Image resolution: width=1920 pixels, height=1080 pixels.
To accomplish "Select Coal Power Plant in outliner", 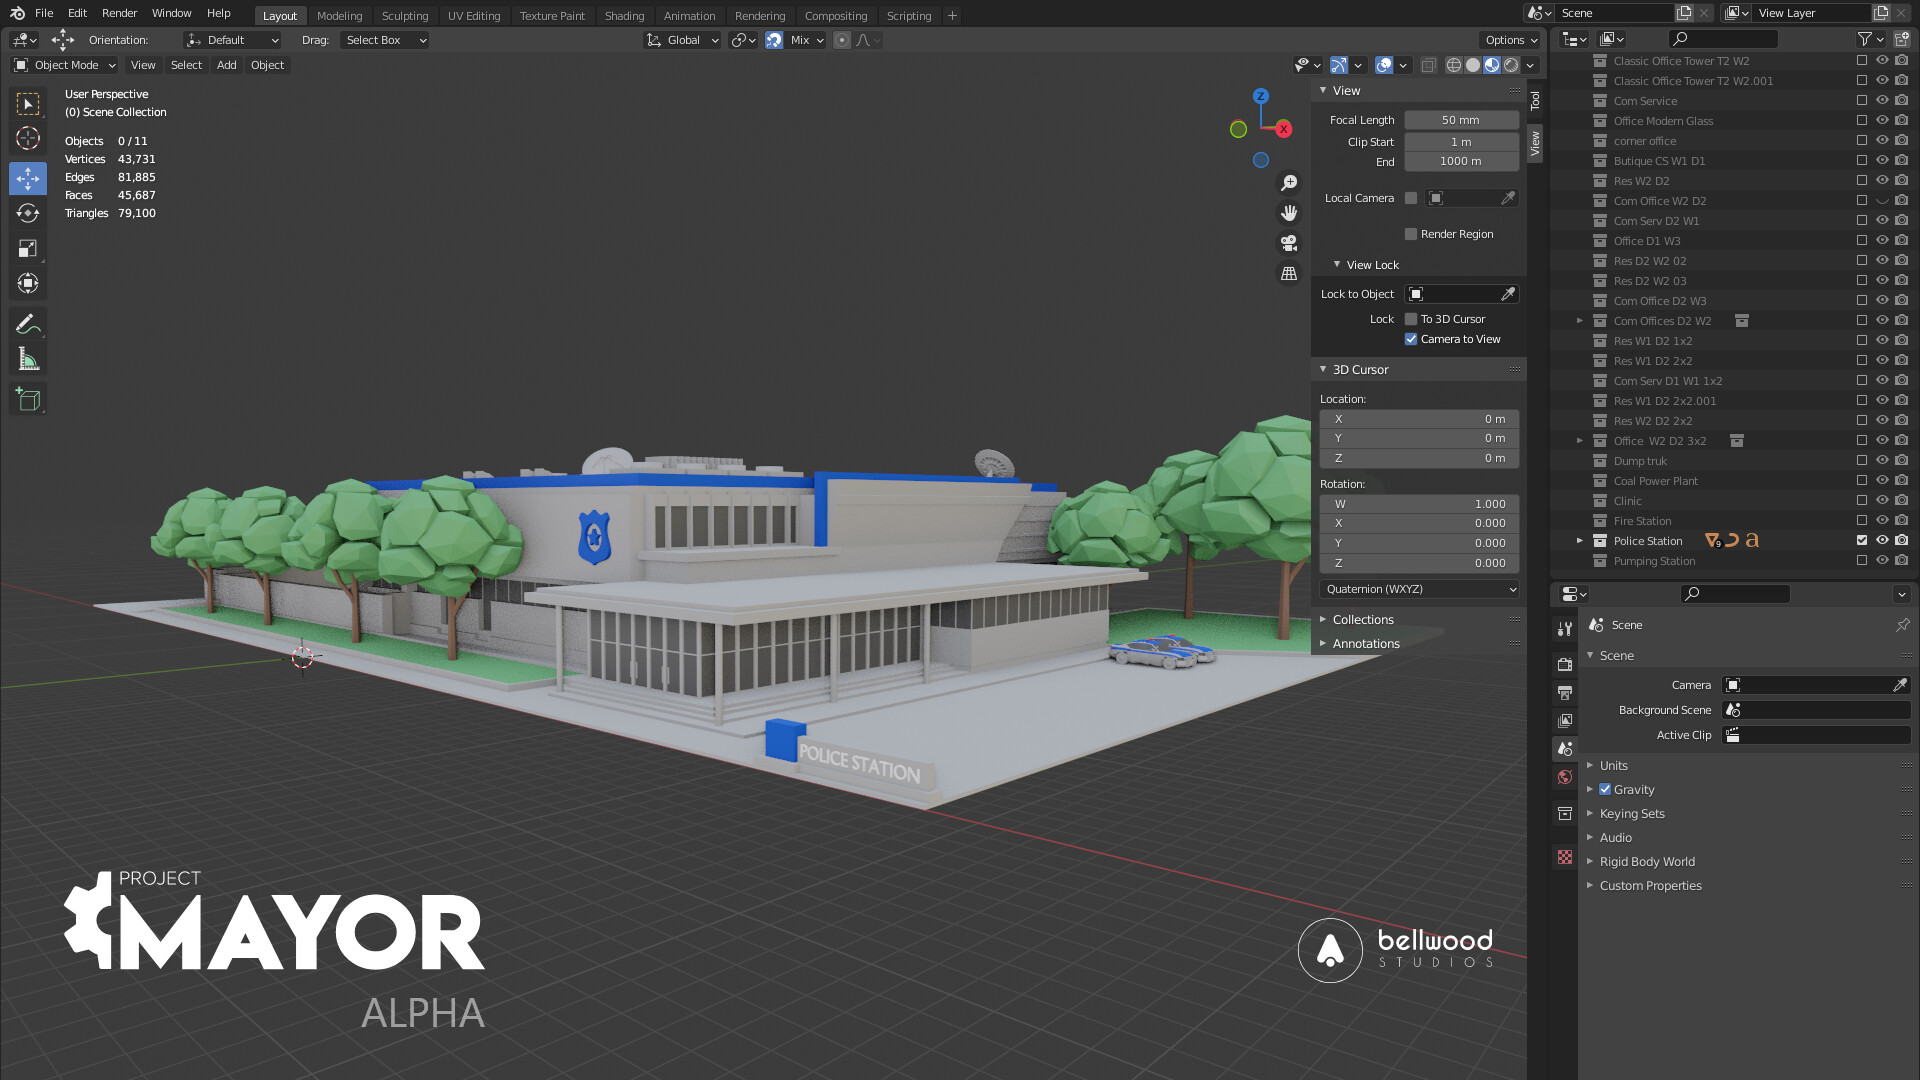I will 1655,481.
